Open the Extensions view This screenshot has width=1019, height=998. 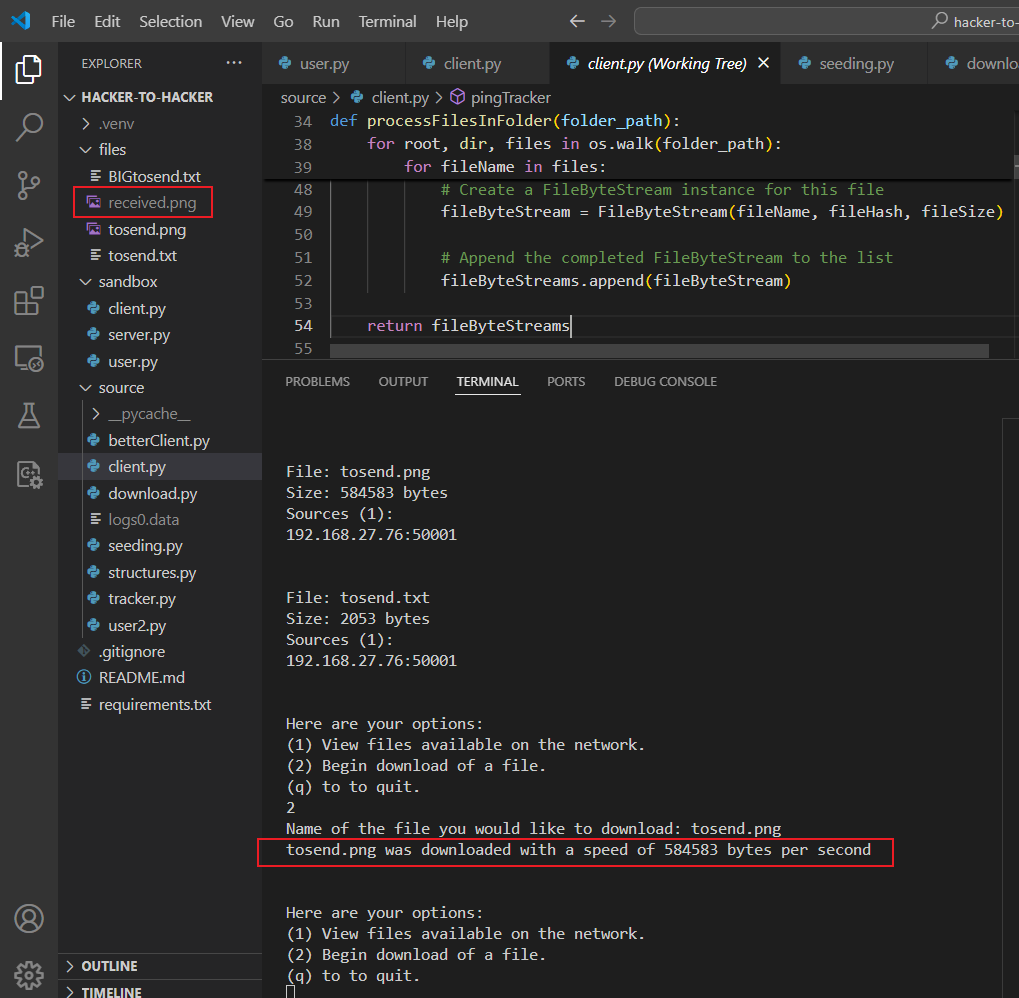(29, 301)
